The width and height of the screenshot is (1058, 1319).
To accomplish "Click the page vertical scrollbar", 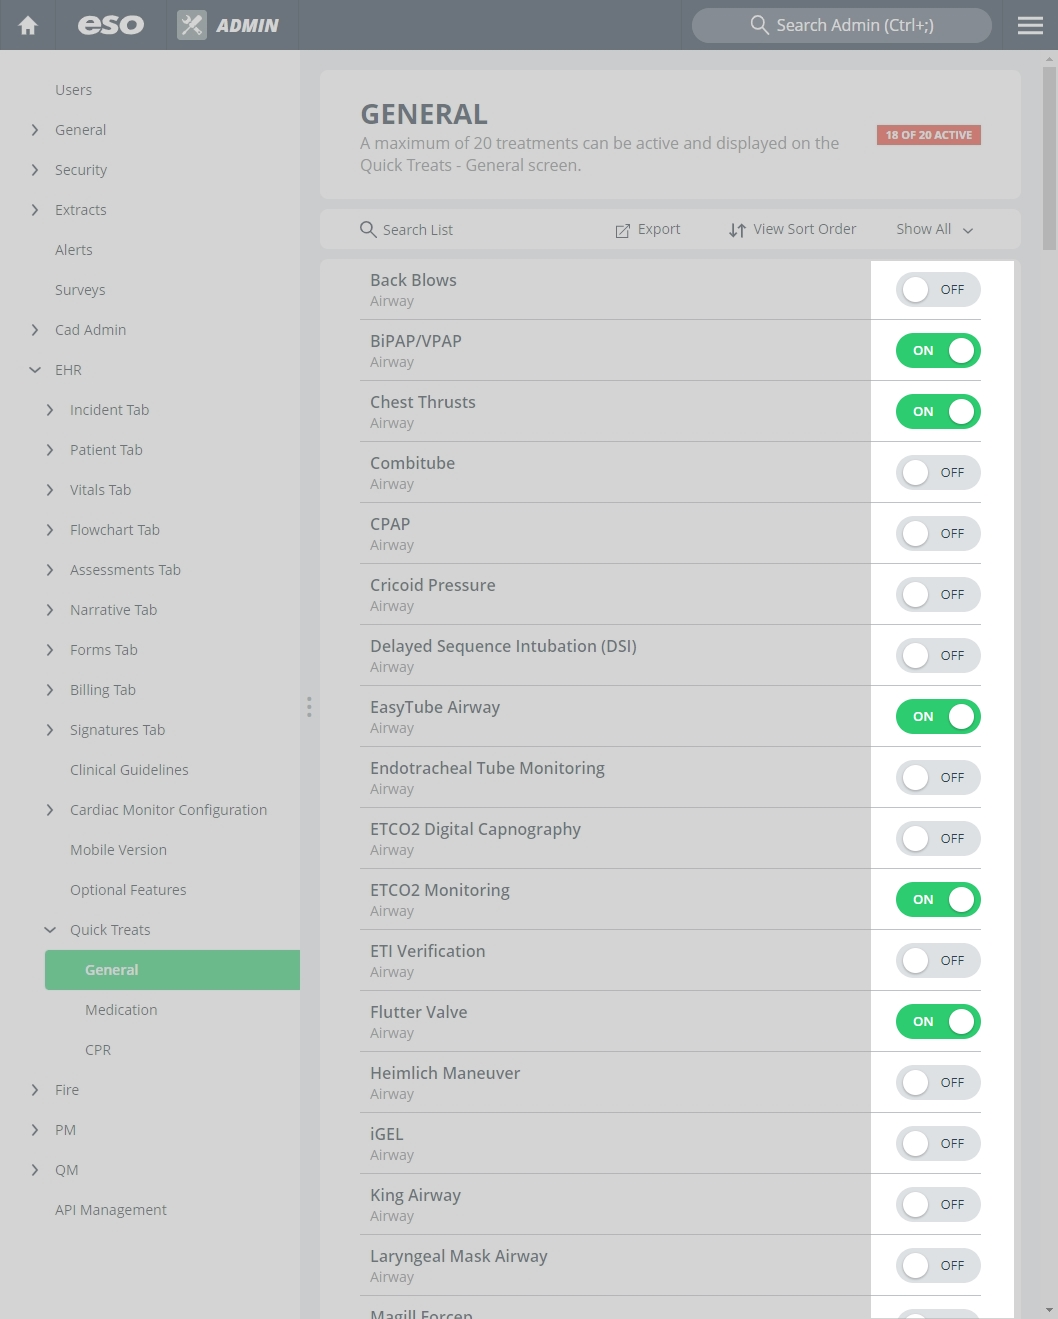I will [1048, 160].
